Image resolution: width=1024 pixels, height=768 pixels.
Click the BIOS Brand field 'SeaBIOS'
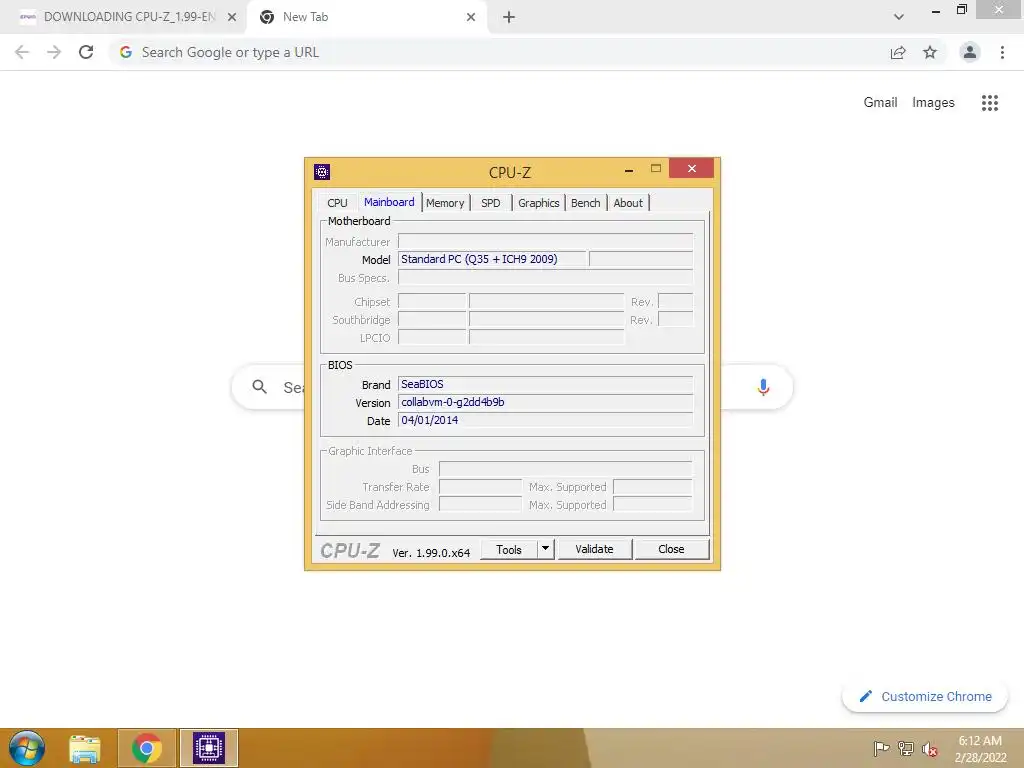(x=545, y=385)
